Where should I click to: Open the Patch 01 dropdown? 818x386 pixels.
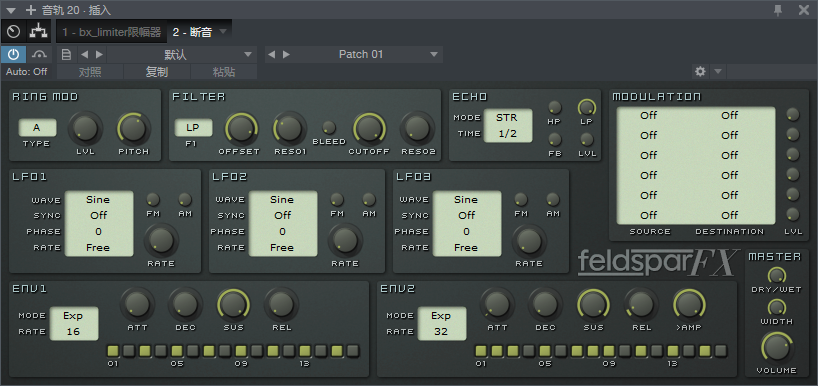coord(368,54)
